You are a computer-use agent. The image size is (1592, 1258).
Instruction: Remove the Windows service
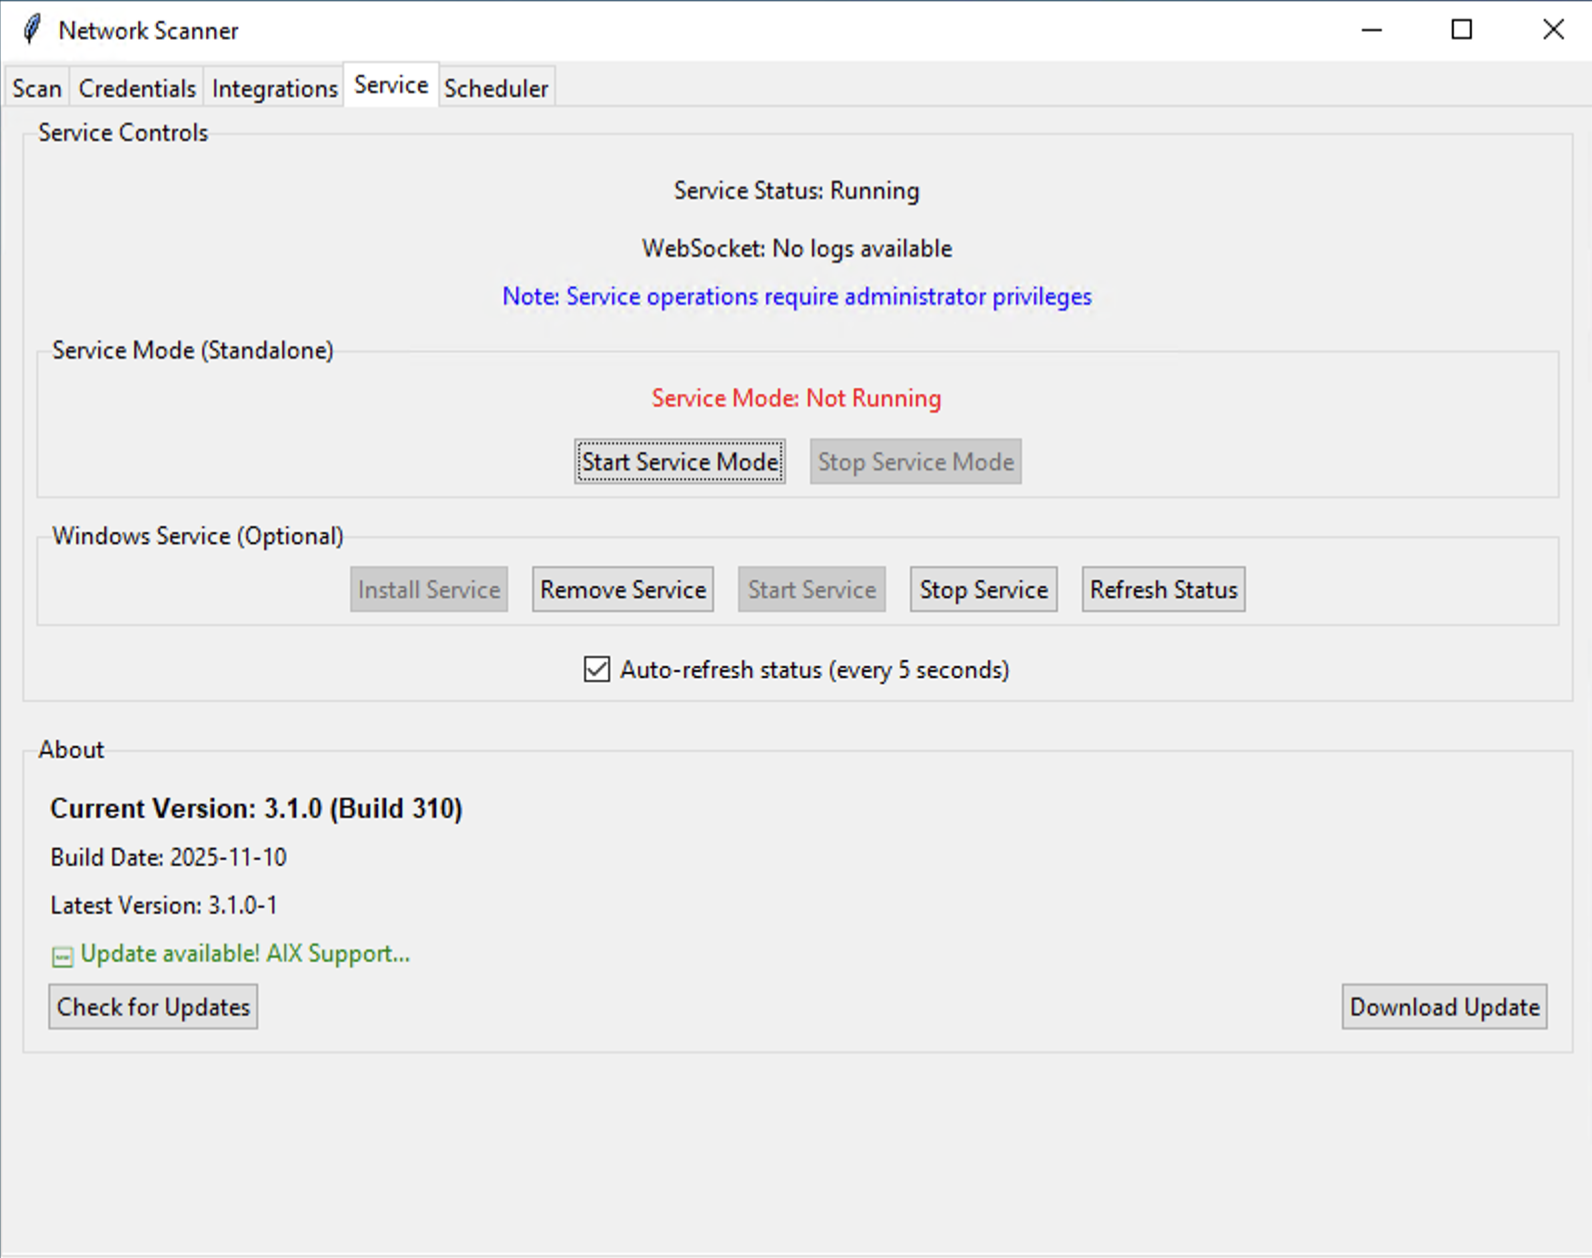click(x=623, y=589)
